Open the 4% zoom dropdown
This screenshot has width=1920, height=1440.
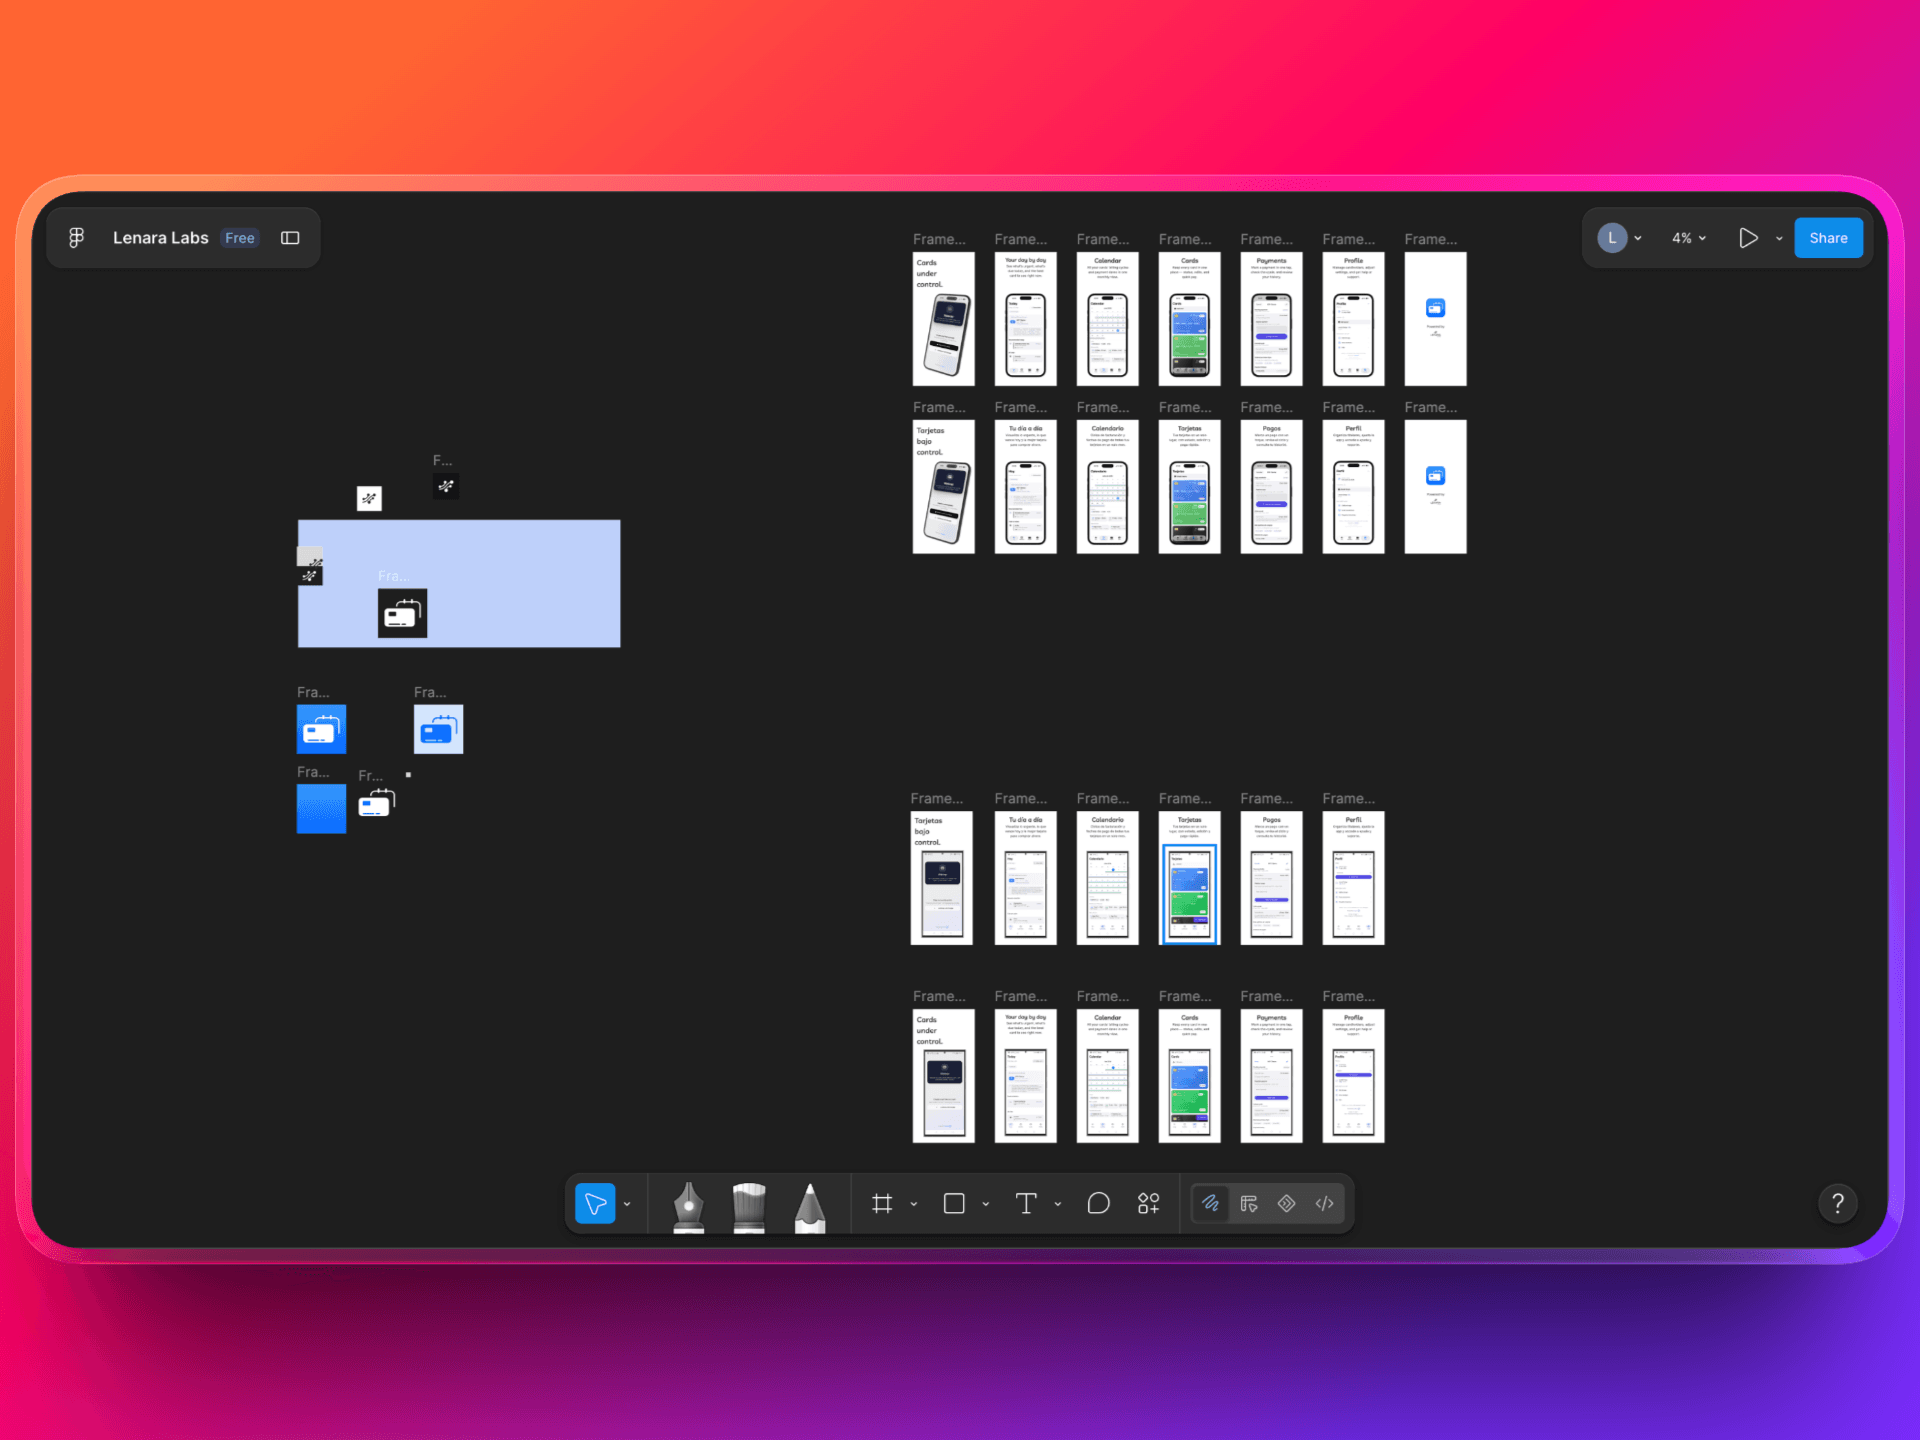[1689, 238]
